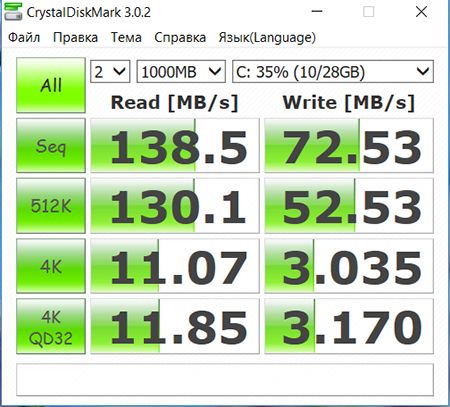The height and width of the screenshot is (407, 450).
Task: Open the drive selector C: 35% (10/28GB)
Action: point(333,72)
